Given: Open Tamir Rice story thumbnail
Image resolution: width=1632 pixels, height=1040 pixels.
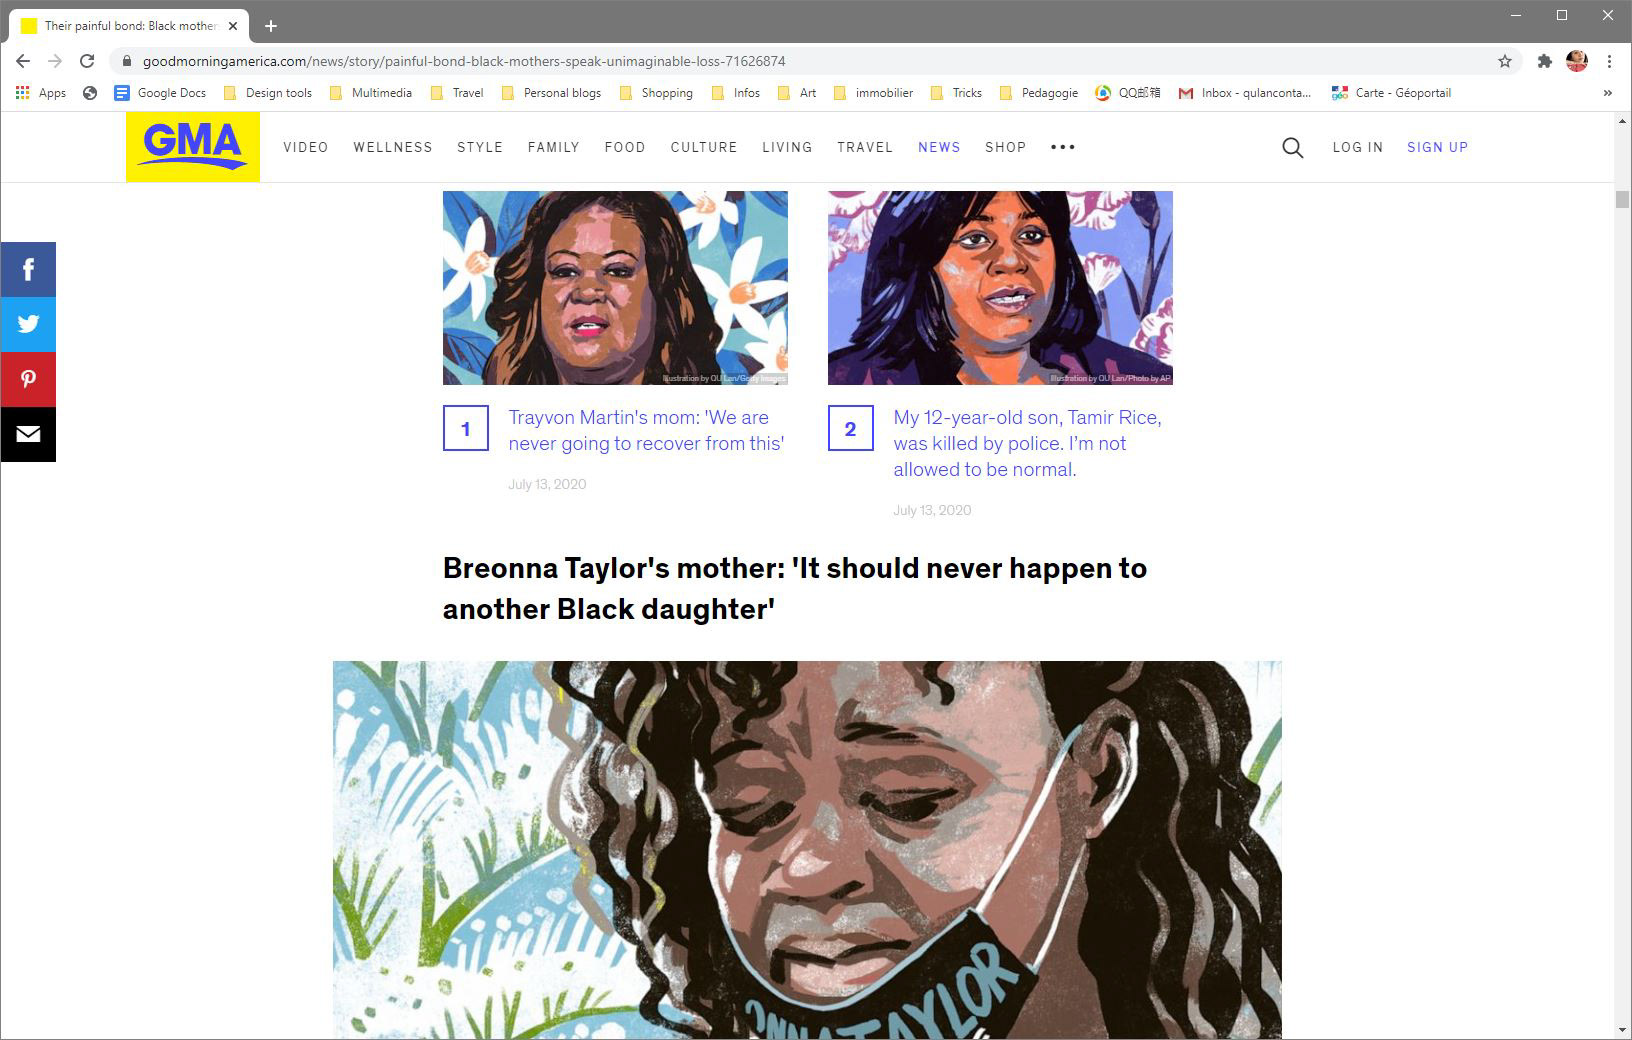Looking at the screenshot, I should 1000,288.
